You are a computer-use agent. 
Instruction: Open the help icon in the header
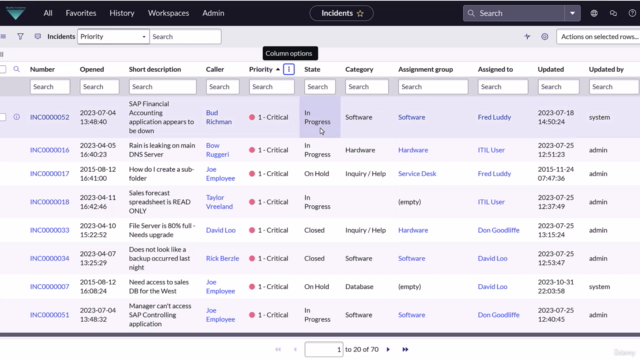[632, 13]
